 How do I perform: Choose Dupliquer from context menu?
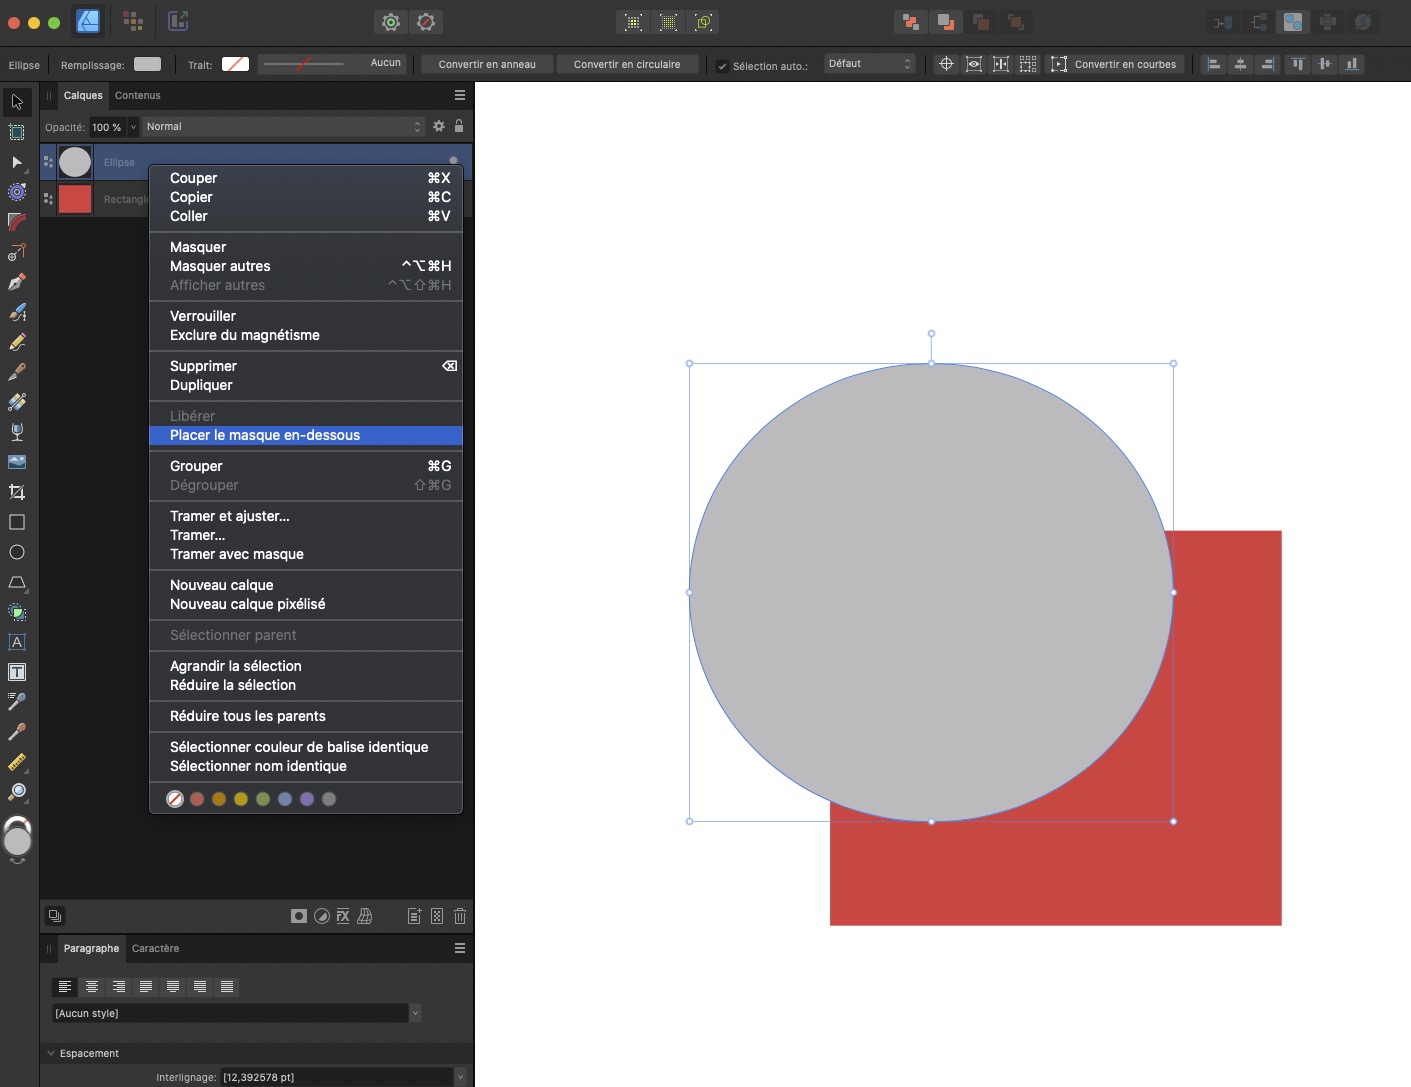tap(306, 385)
